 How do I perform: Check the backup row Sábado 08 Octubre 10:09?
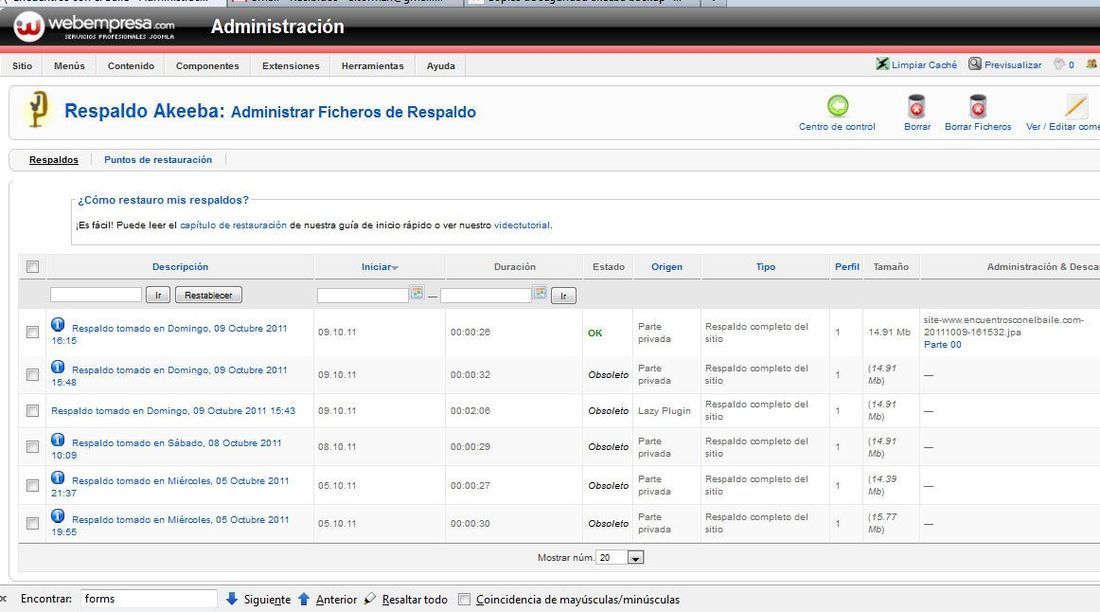coord(32,446)
